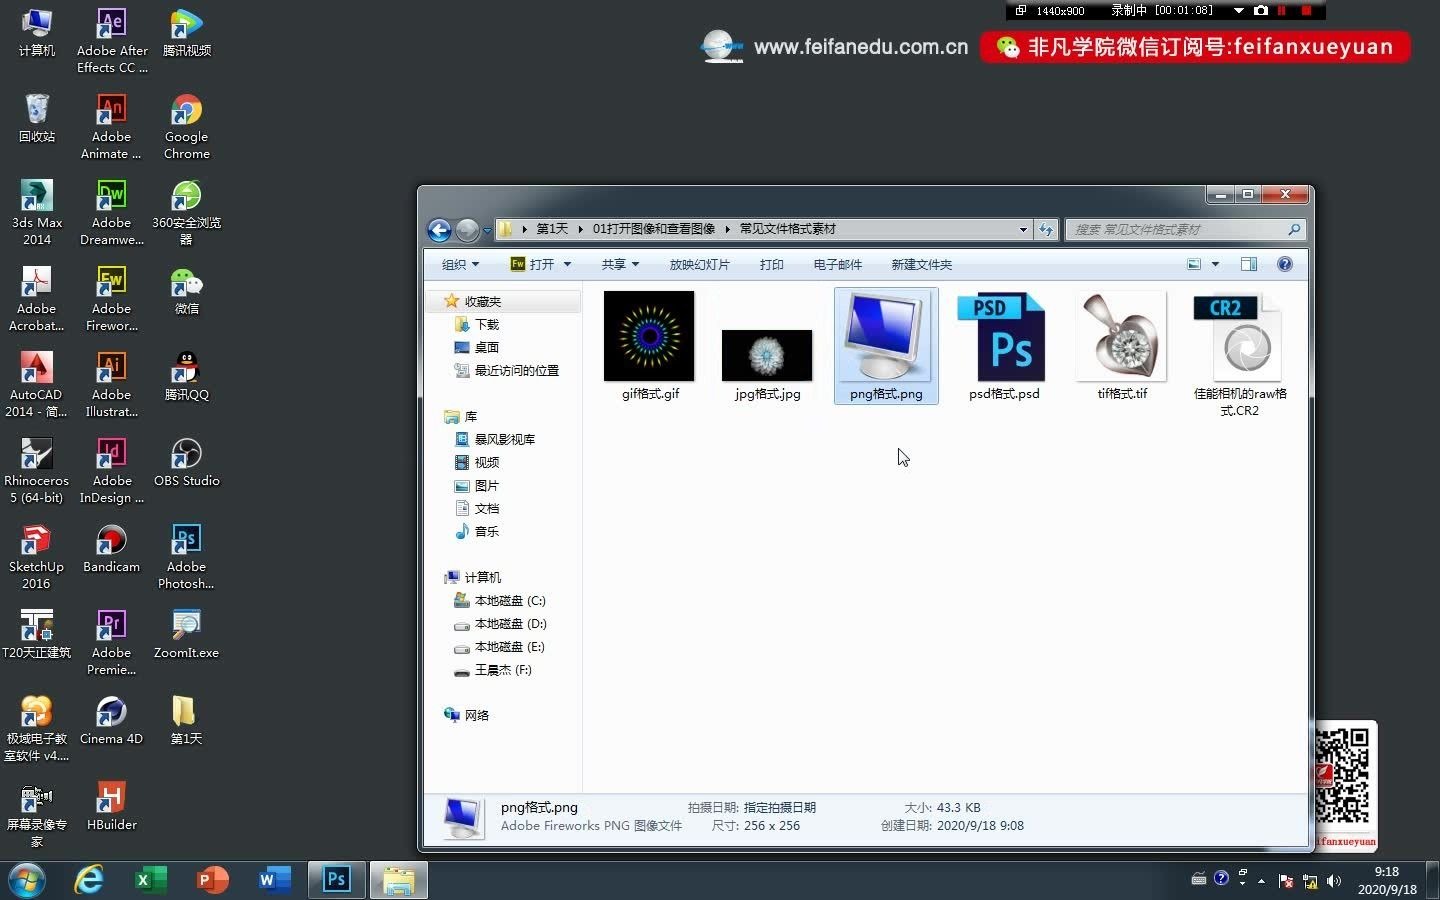The width and height of the screenshot is (1440, 900).
Task: Switch to Photoshop in the taskbar
Action: coord(336,880)
